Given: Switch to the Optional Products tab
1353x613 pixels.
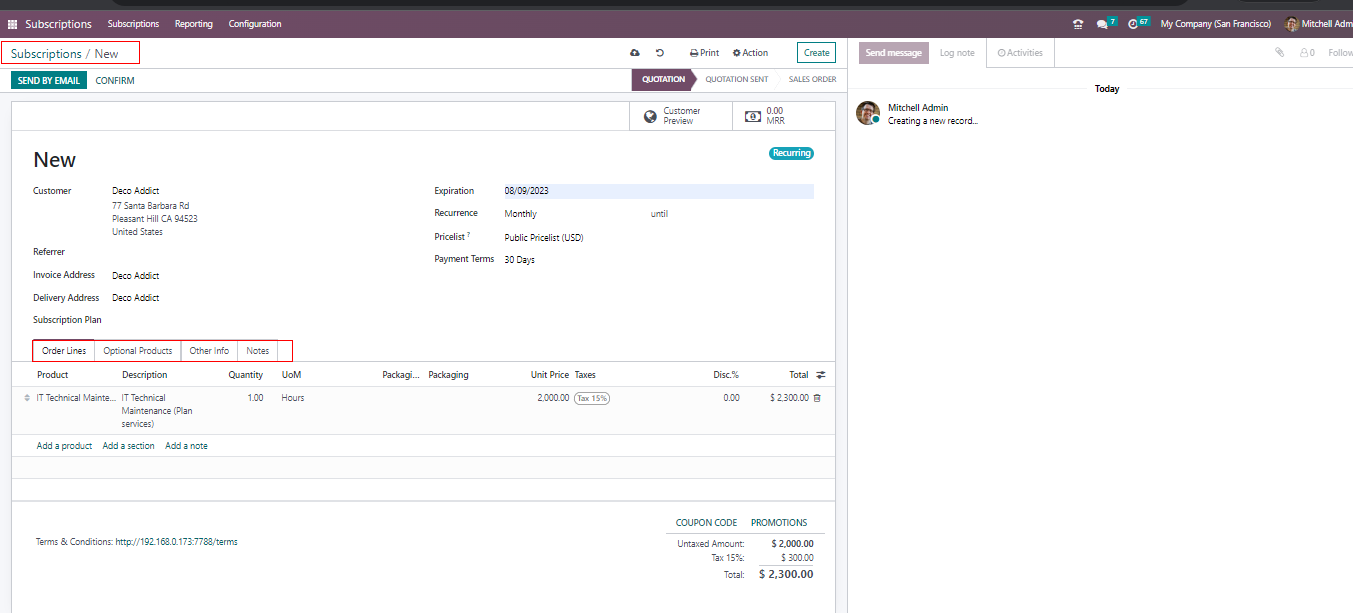Looking at the screenshot, I should [138, 351].
